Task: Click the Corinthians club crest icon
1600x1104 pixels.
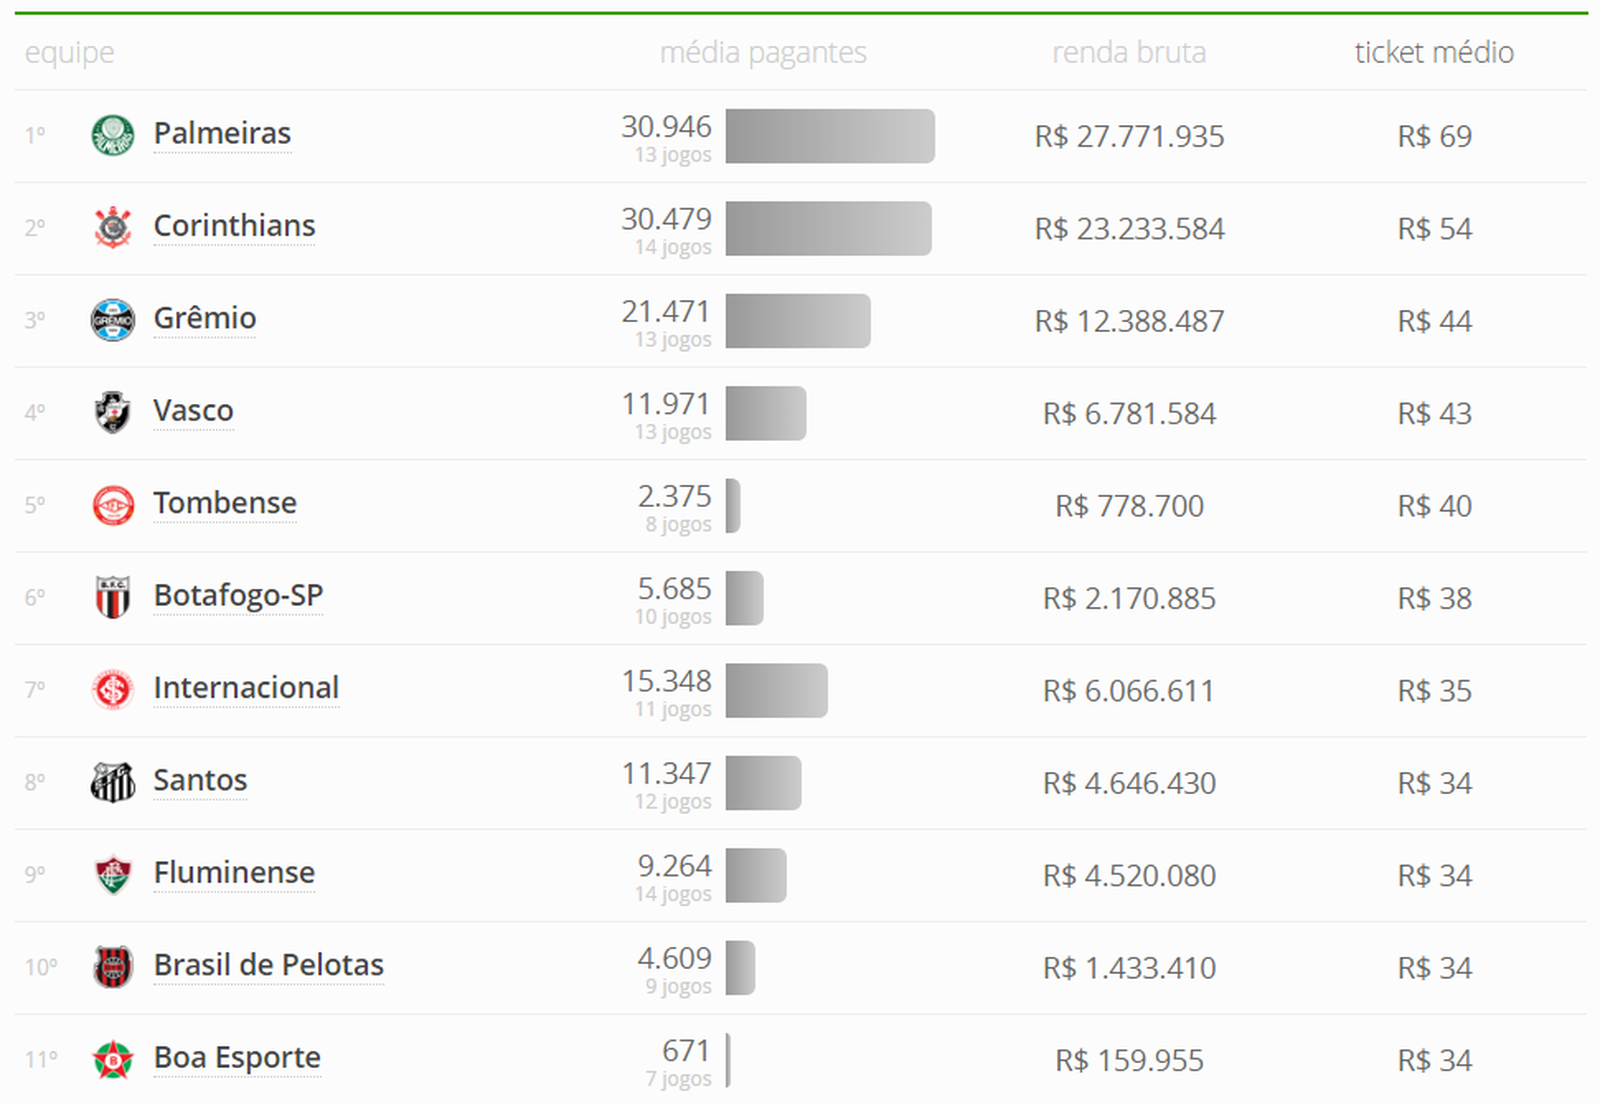Action: tap(113, 228)
